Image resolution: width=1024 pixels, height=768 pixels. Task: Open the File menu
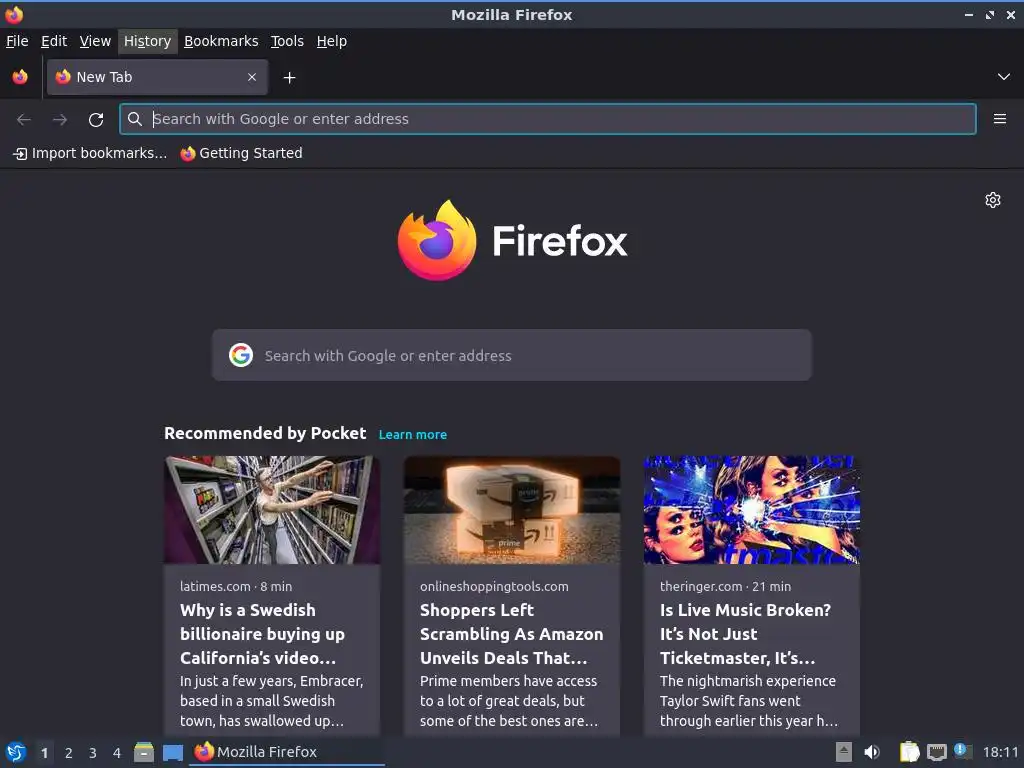17,41
